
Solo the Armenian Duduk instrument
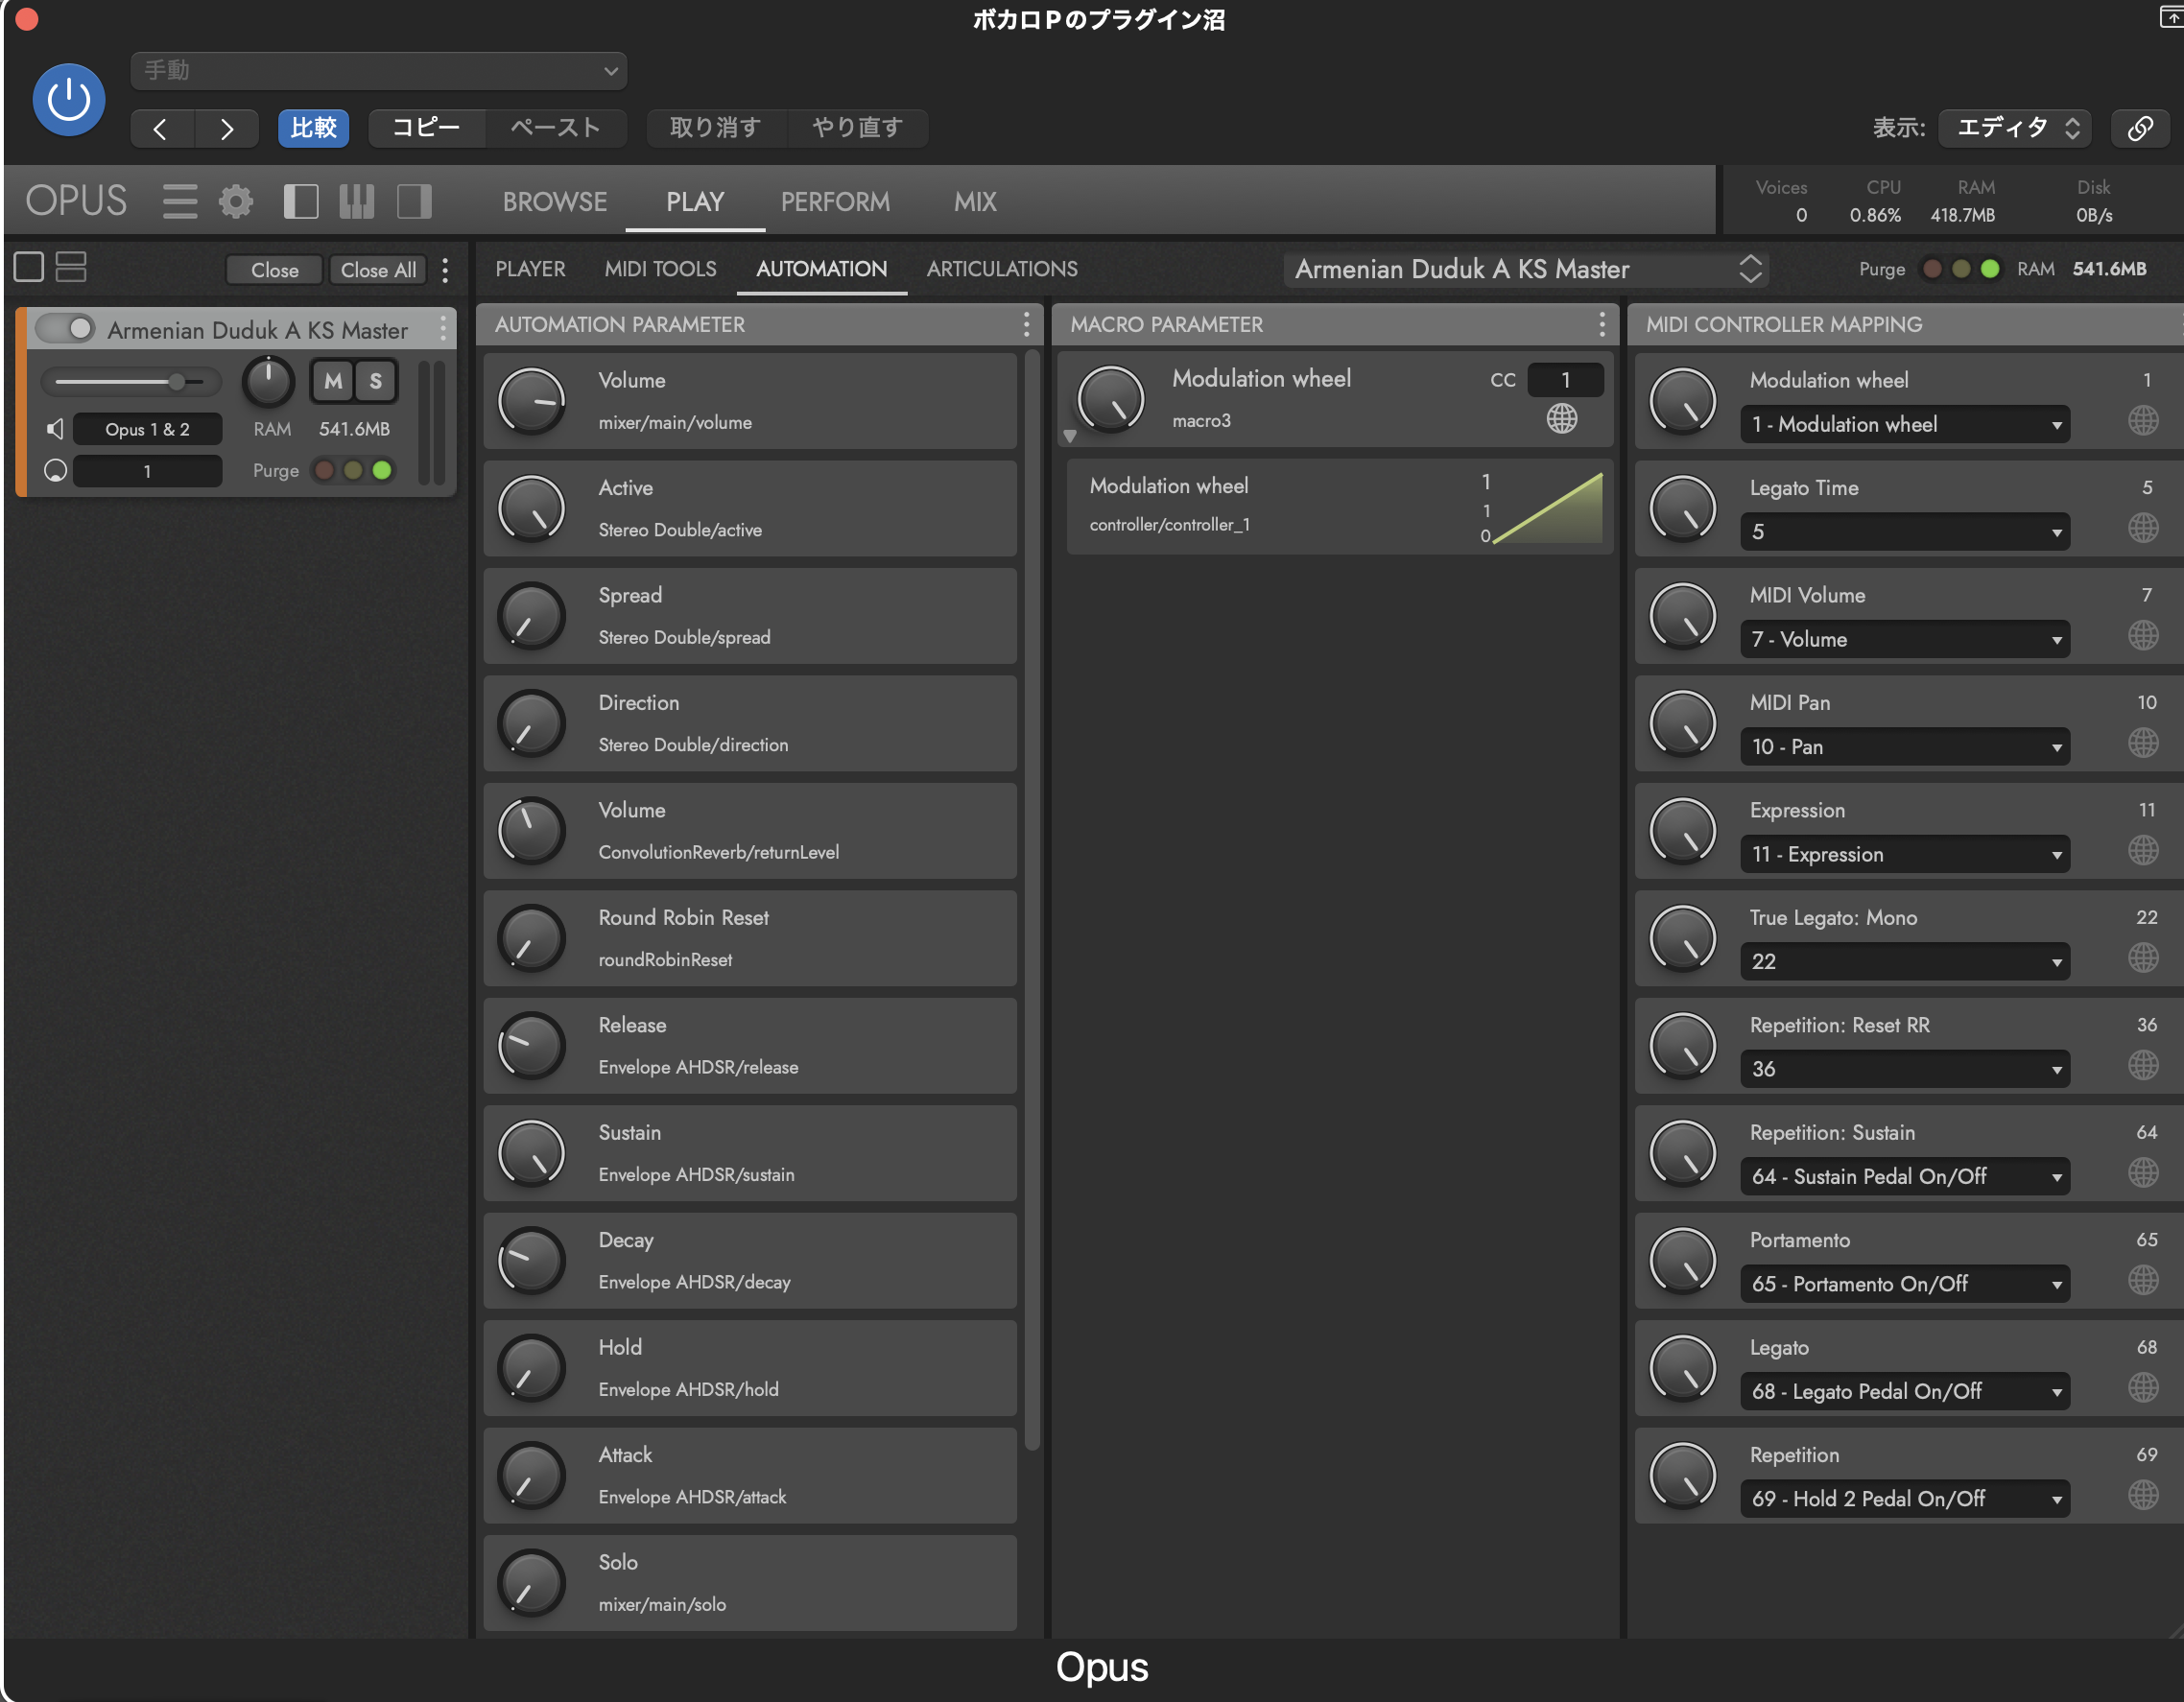376,381
